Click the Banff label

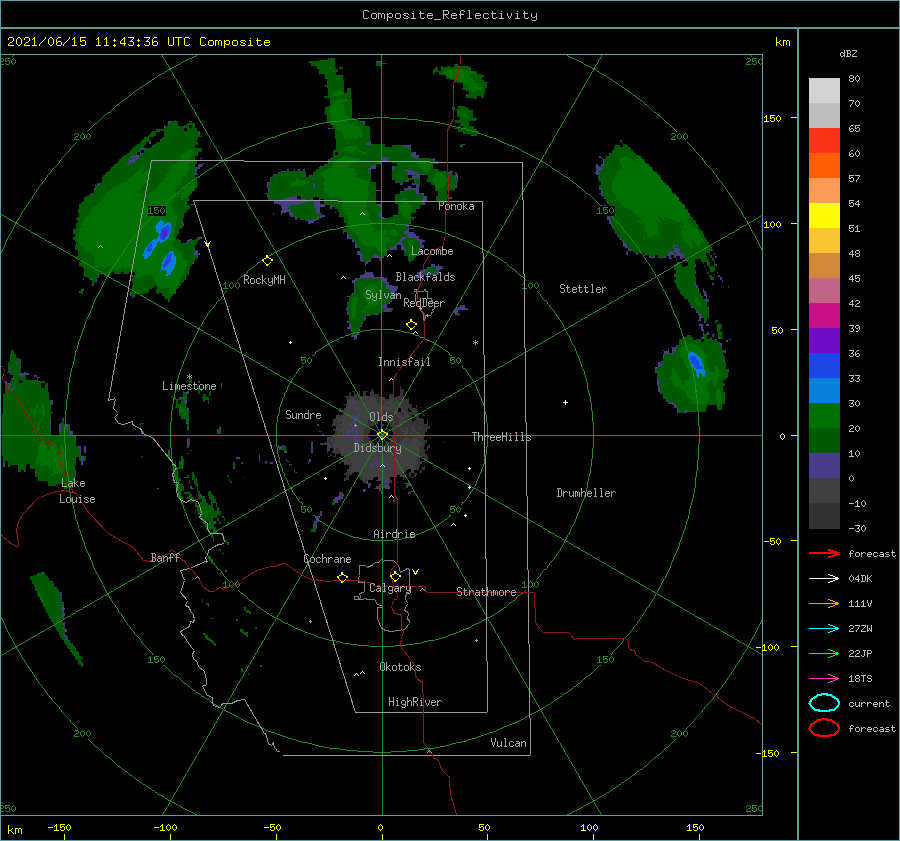165,557
